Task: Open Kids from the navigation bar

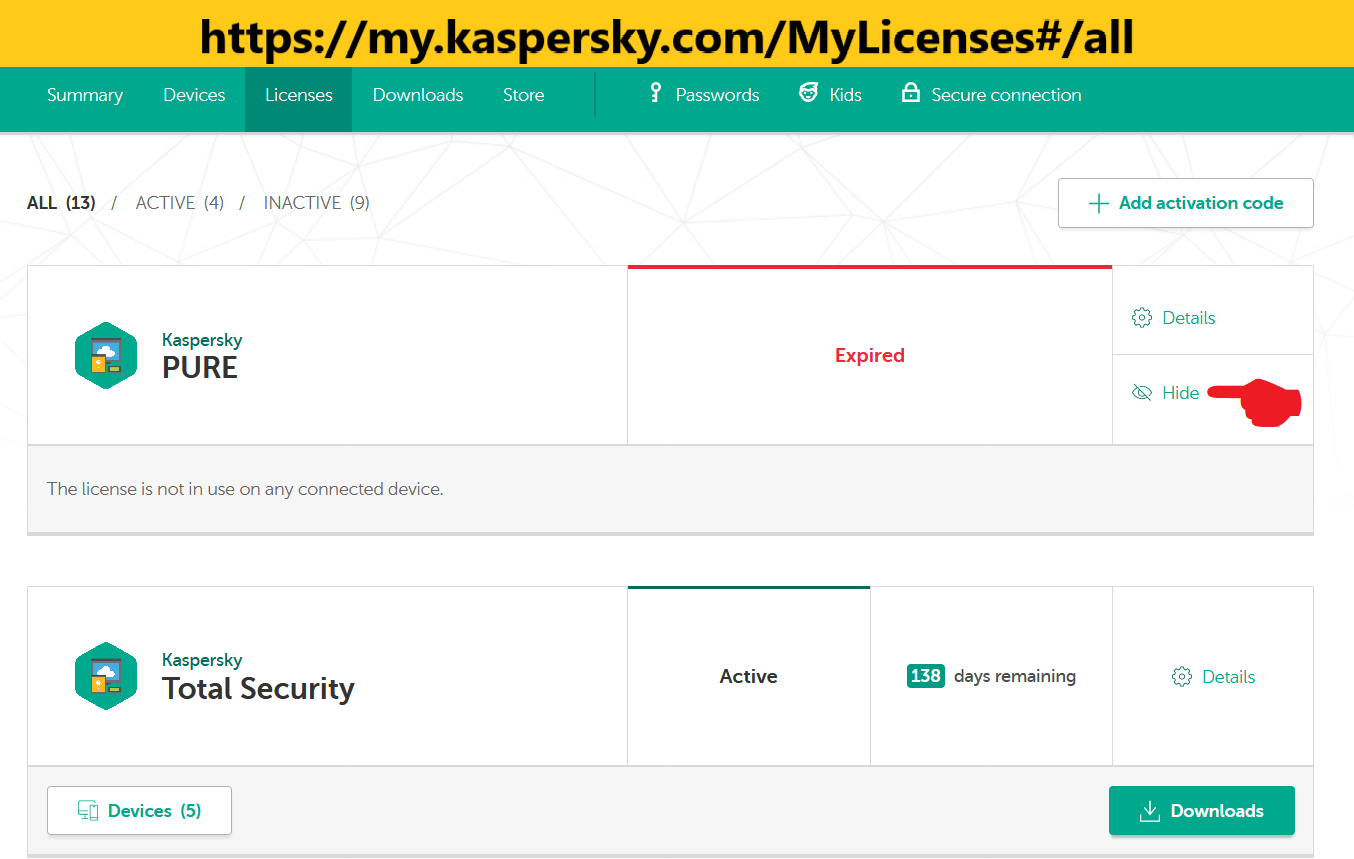Action: [830, 95]
